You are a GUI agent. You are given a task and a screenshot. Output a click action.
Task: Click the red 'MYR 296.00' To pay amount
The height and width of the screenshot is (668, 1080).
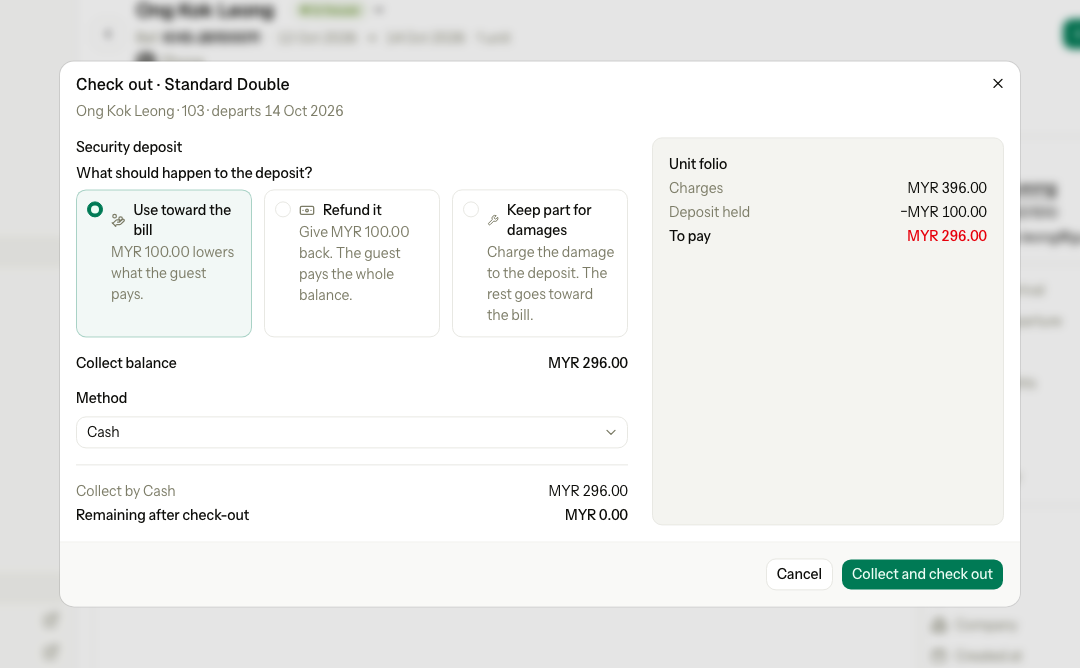pos(946,236)
